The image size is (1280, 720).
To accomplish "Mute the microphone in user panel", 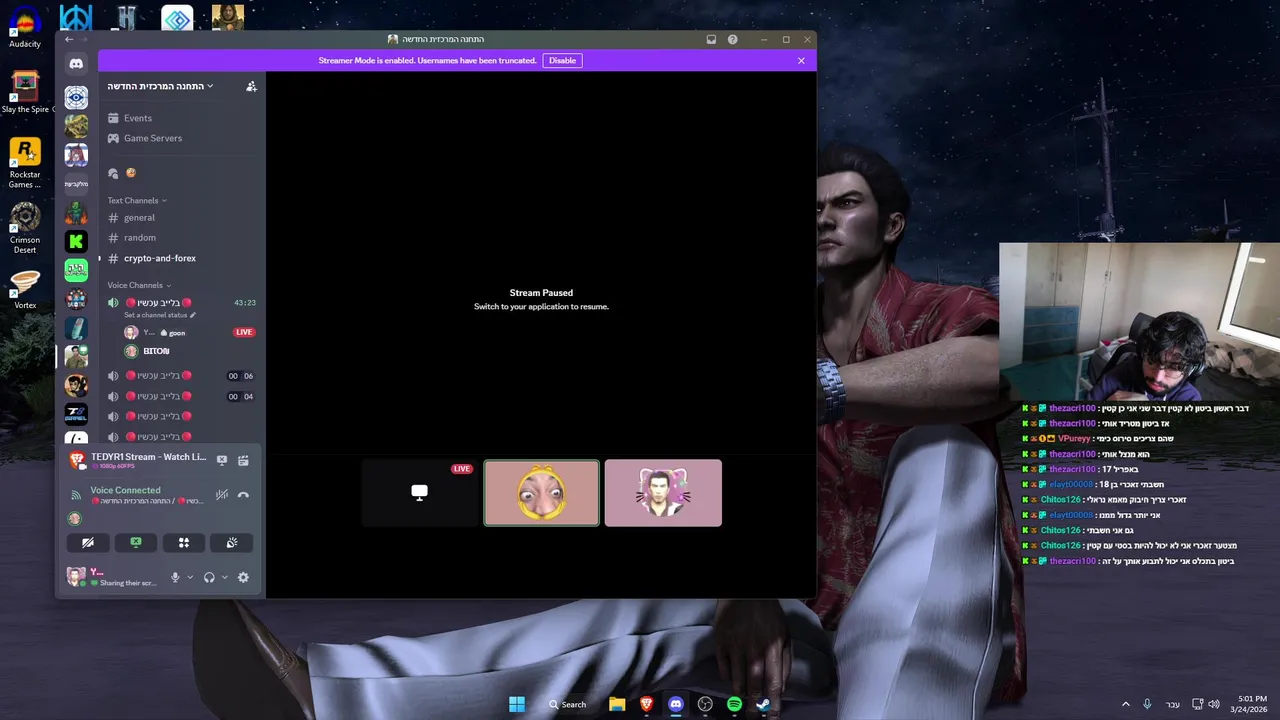I will click(175, 577).
